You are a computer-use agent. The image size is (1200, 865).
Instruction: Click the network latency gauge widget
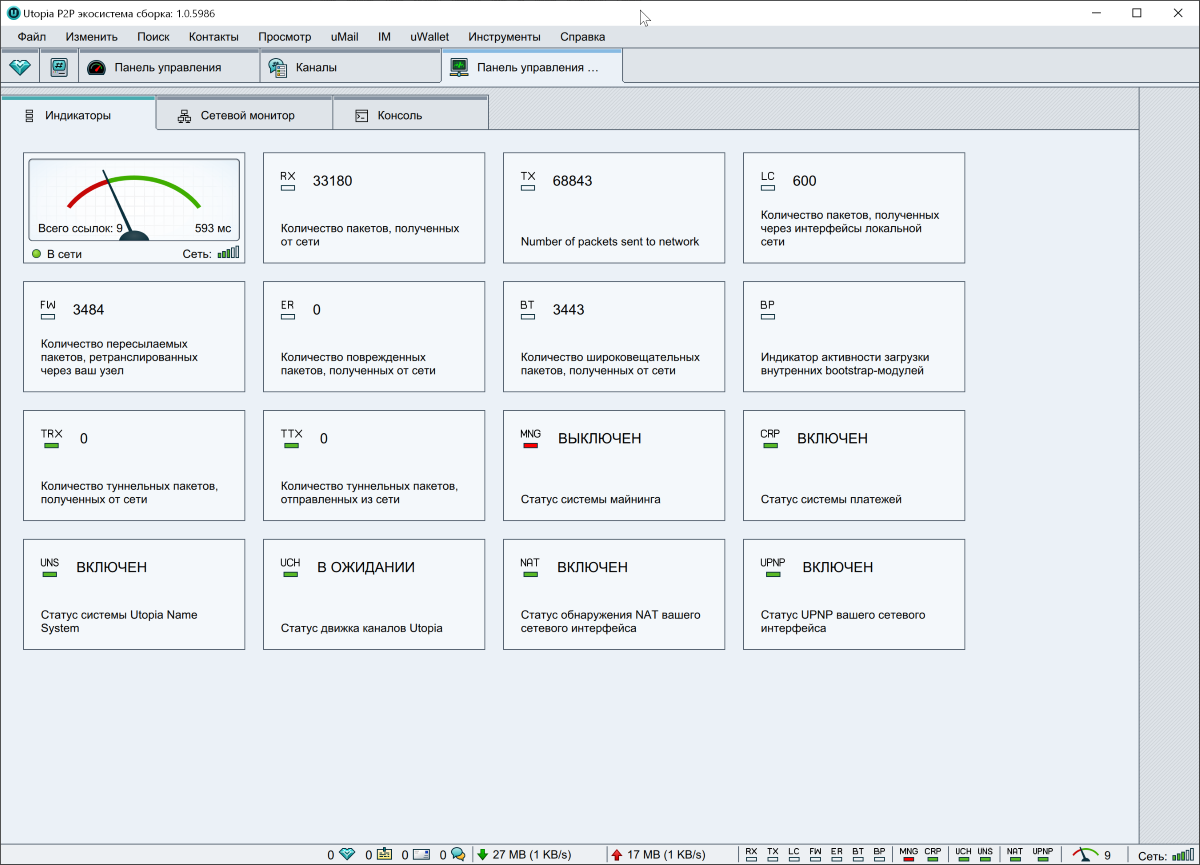(x=134, y=200)
